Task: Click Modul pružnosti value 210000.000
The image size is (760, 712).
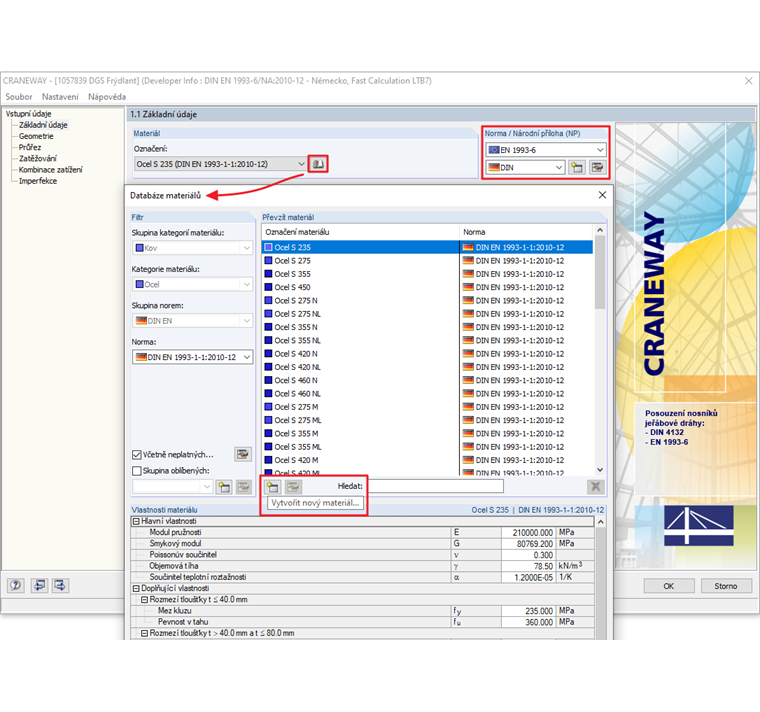Action: (x=529, y=533)
